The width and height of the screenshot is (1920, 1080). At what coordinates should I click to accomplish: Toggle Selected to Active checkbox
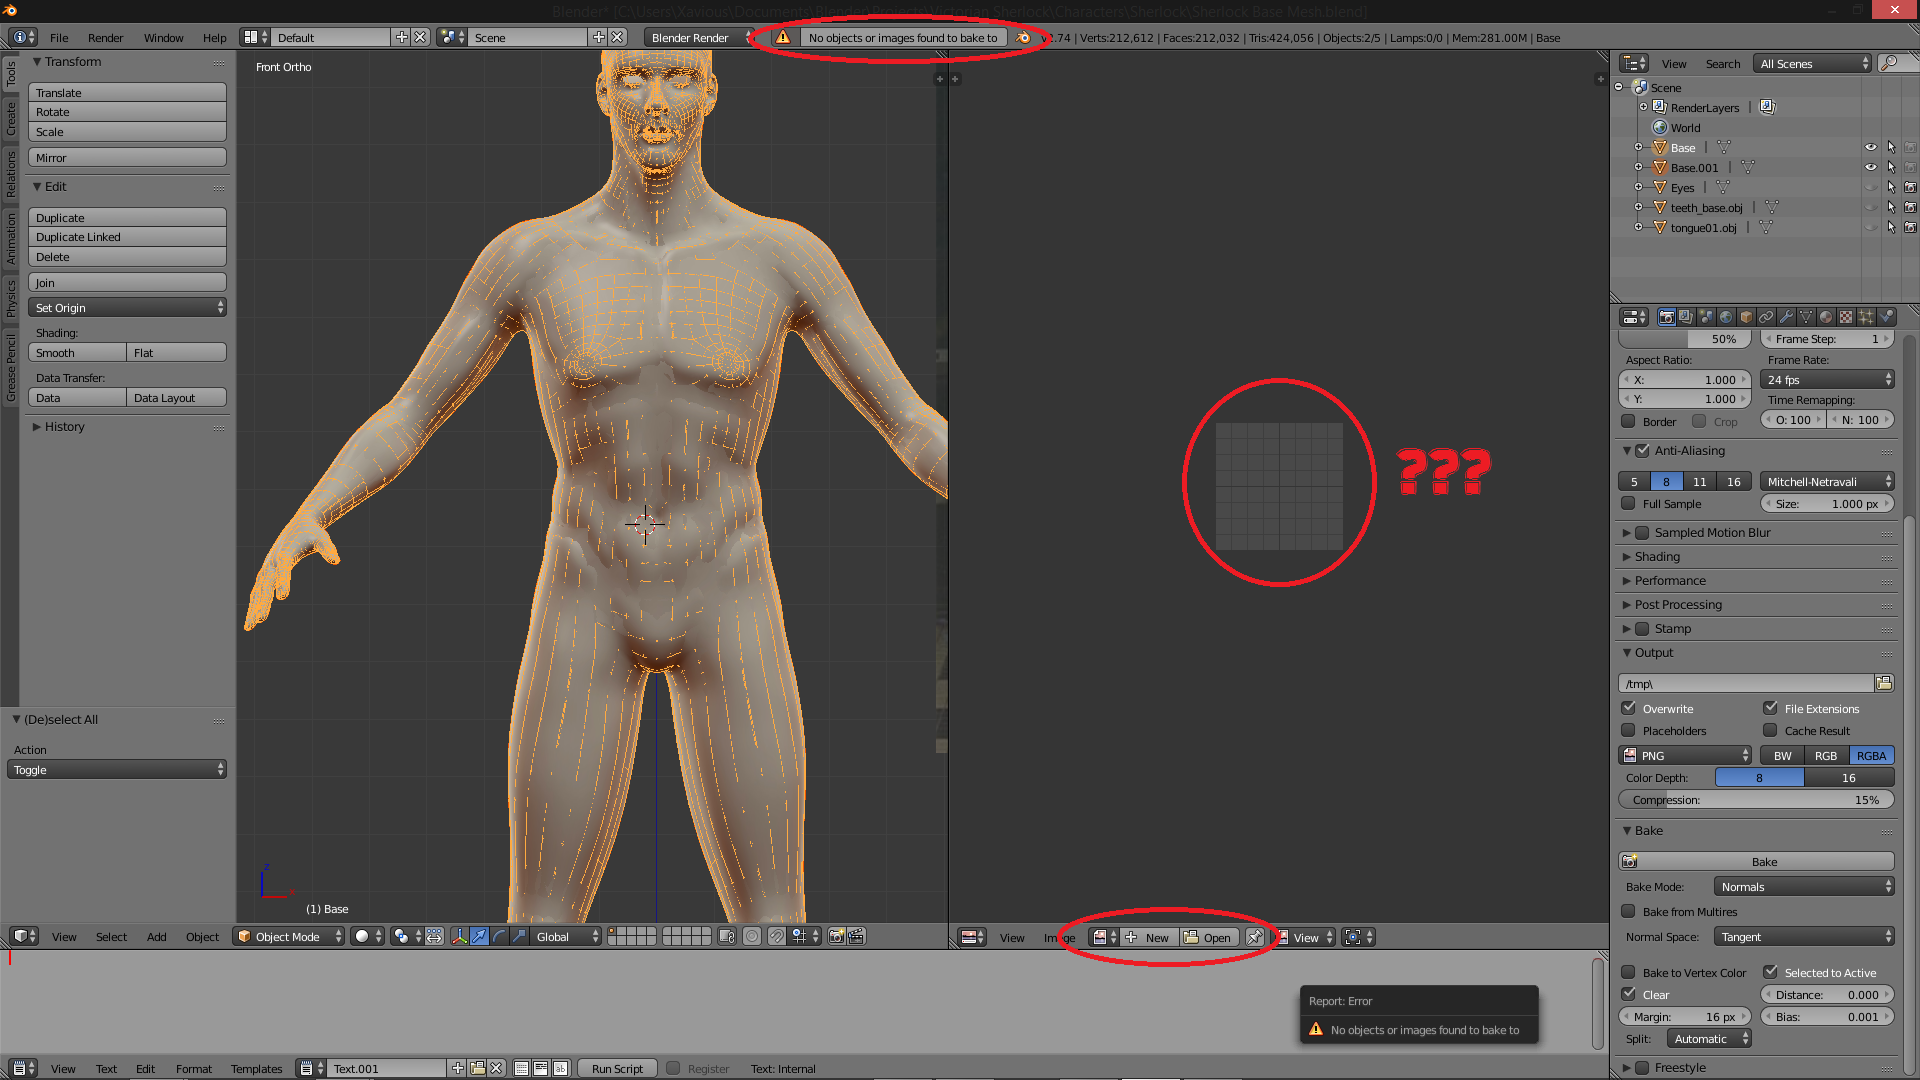tap(1768, 972)
